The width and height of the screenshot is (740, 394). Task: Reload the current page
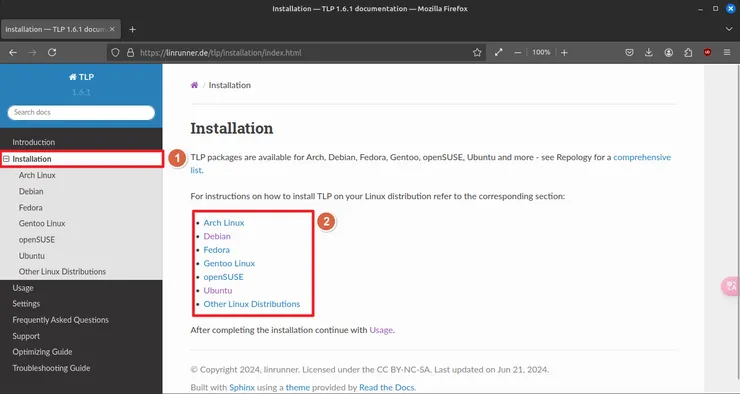click(52, 52)
